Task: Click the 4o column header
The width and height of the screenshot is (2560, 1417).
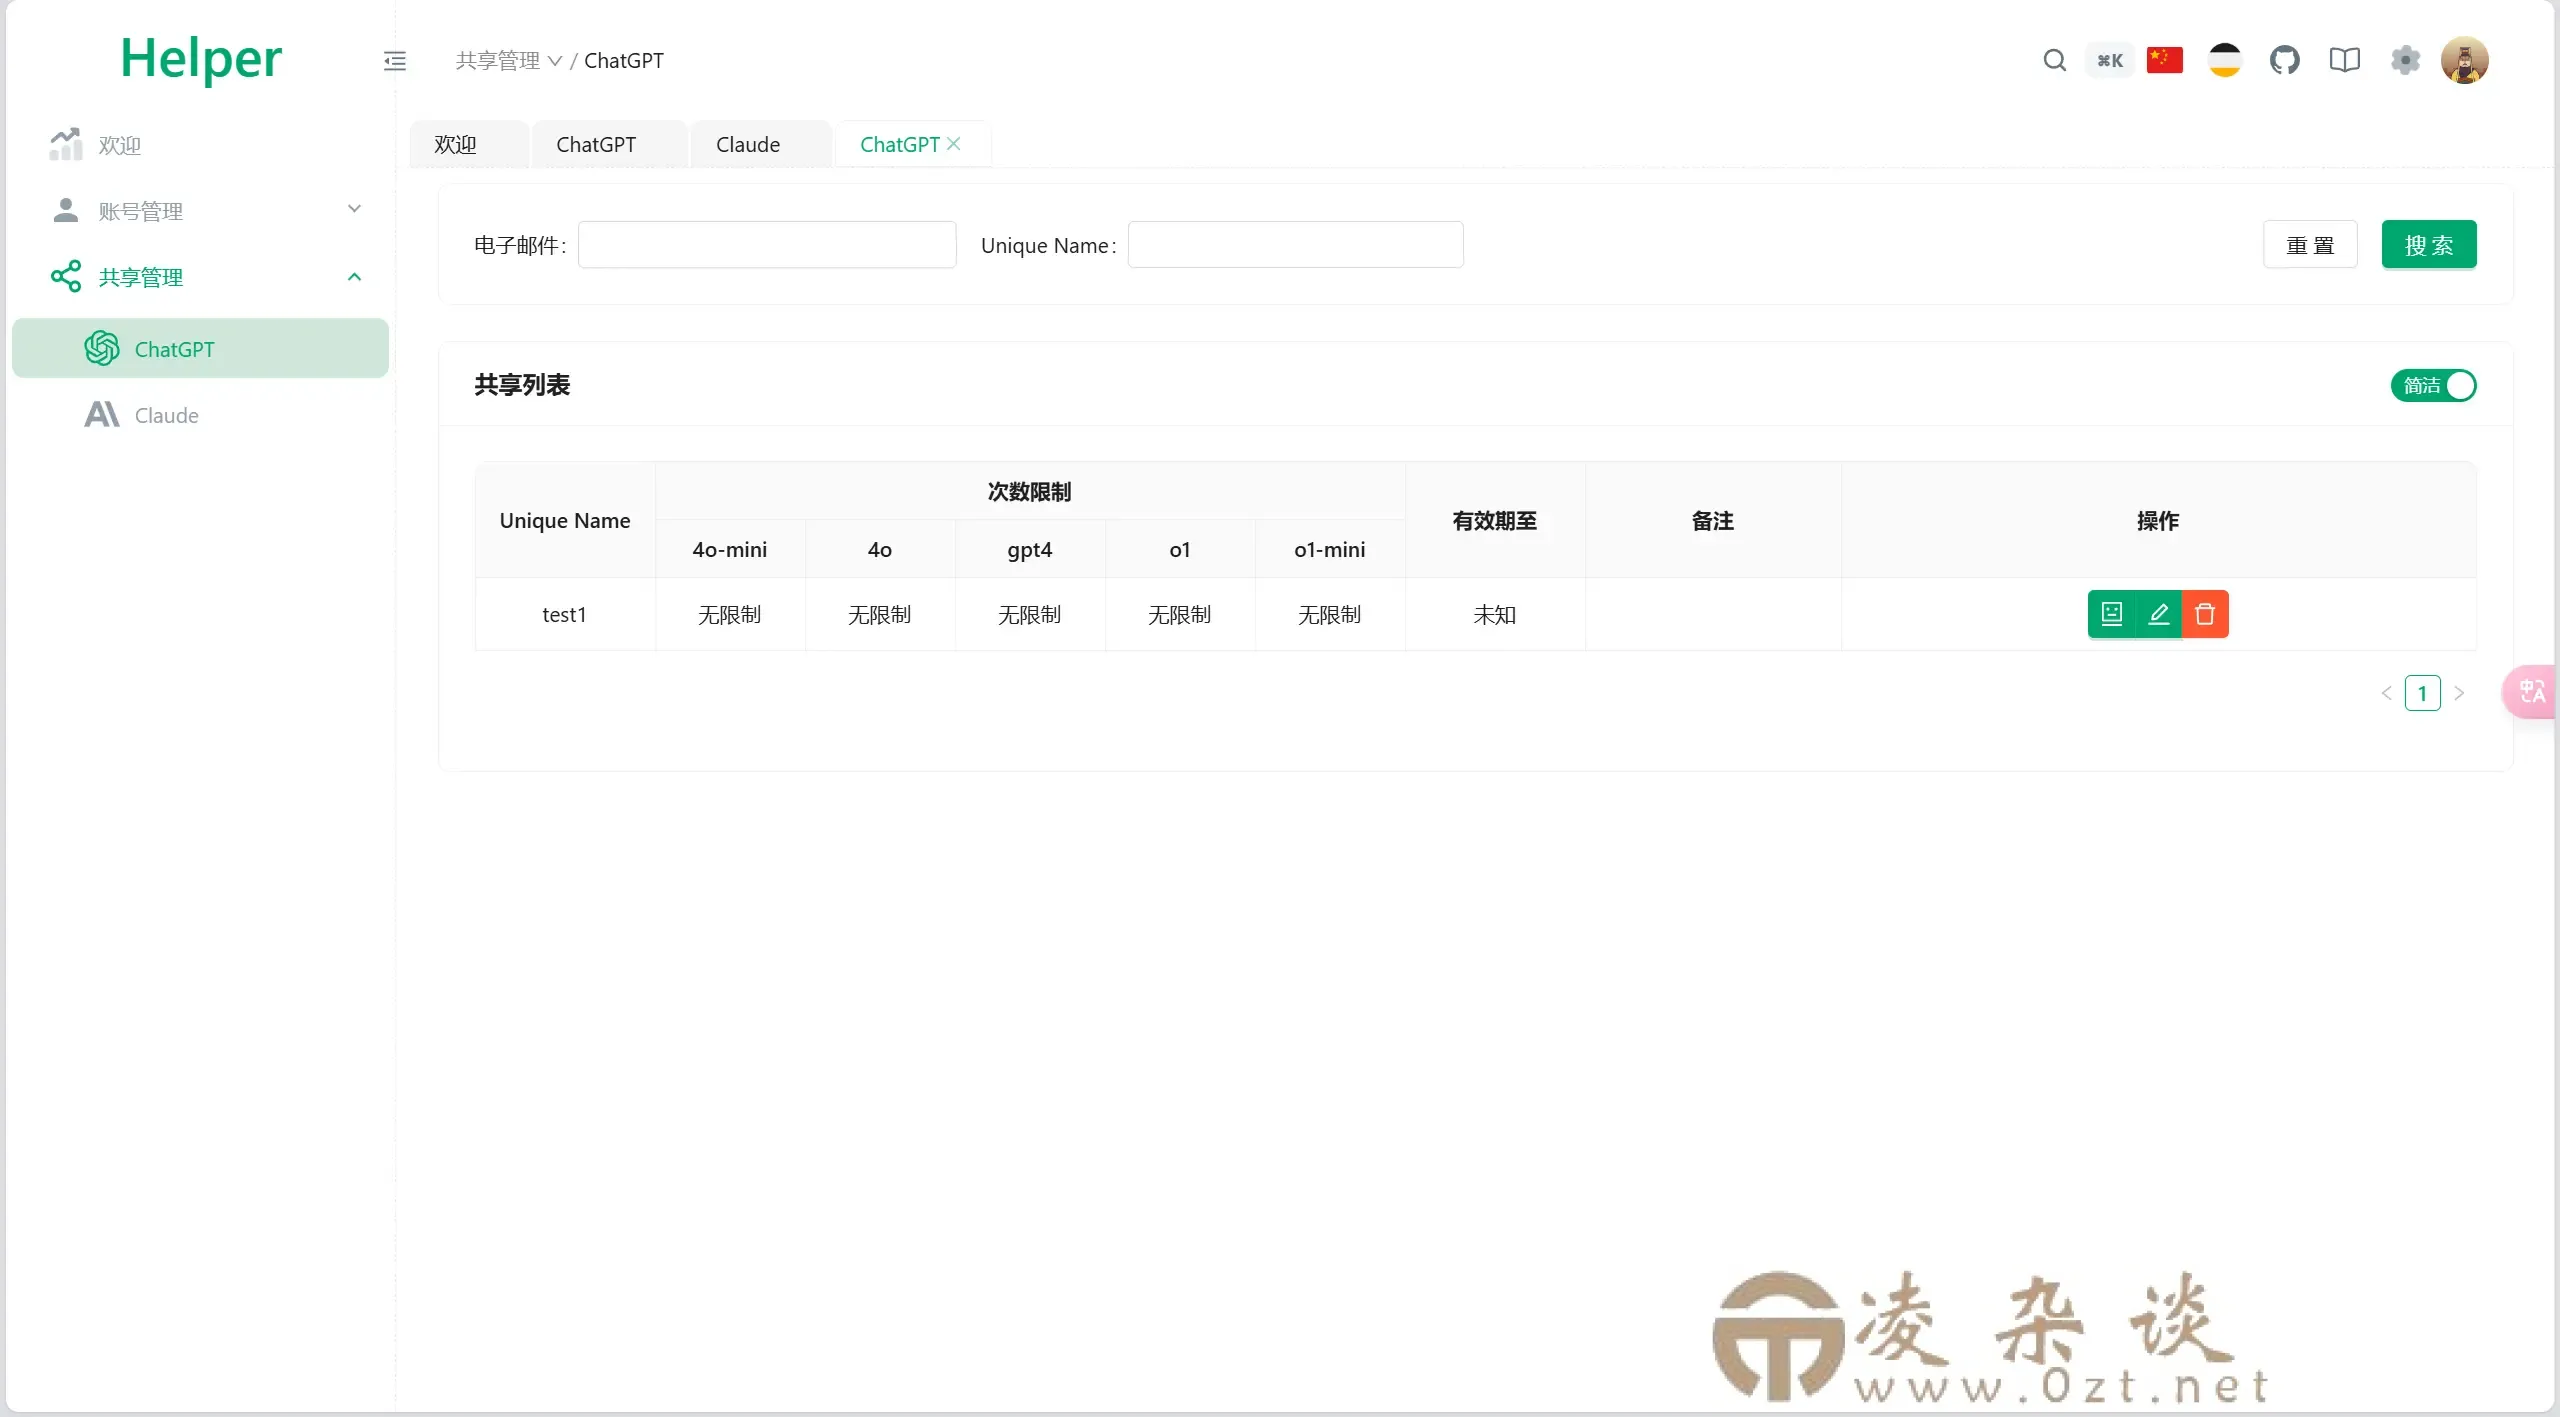Action: pyautogui.click(x=880, y=549)
